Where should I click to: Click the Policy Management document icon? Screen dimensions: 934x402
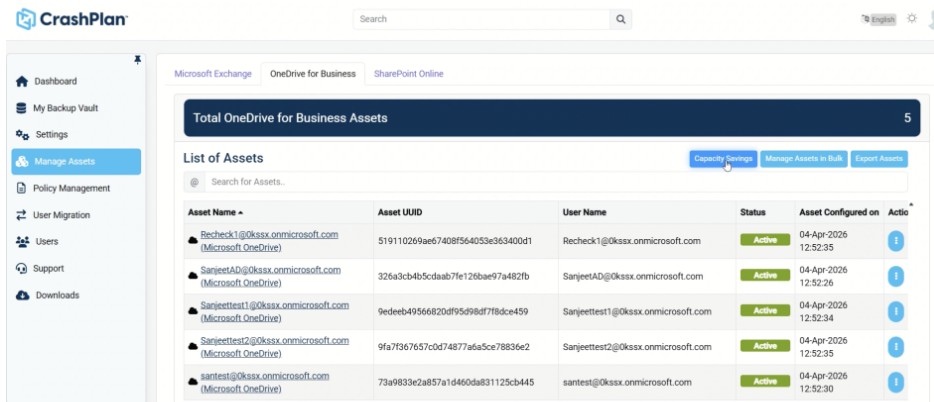21,188
